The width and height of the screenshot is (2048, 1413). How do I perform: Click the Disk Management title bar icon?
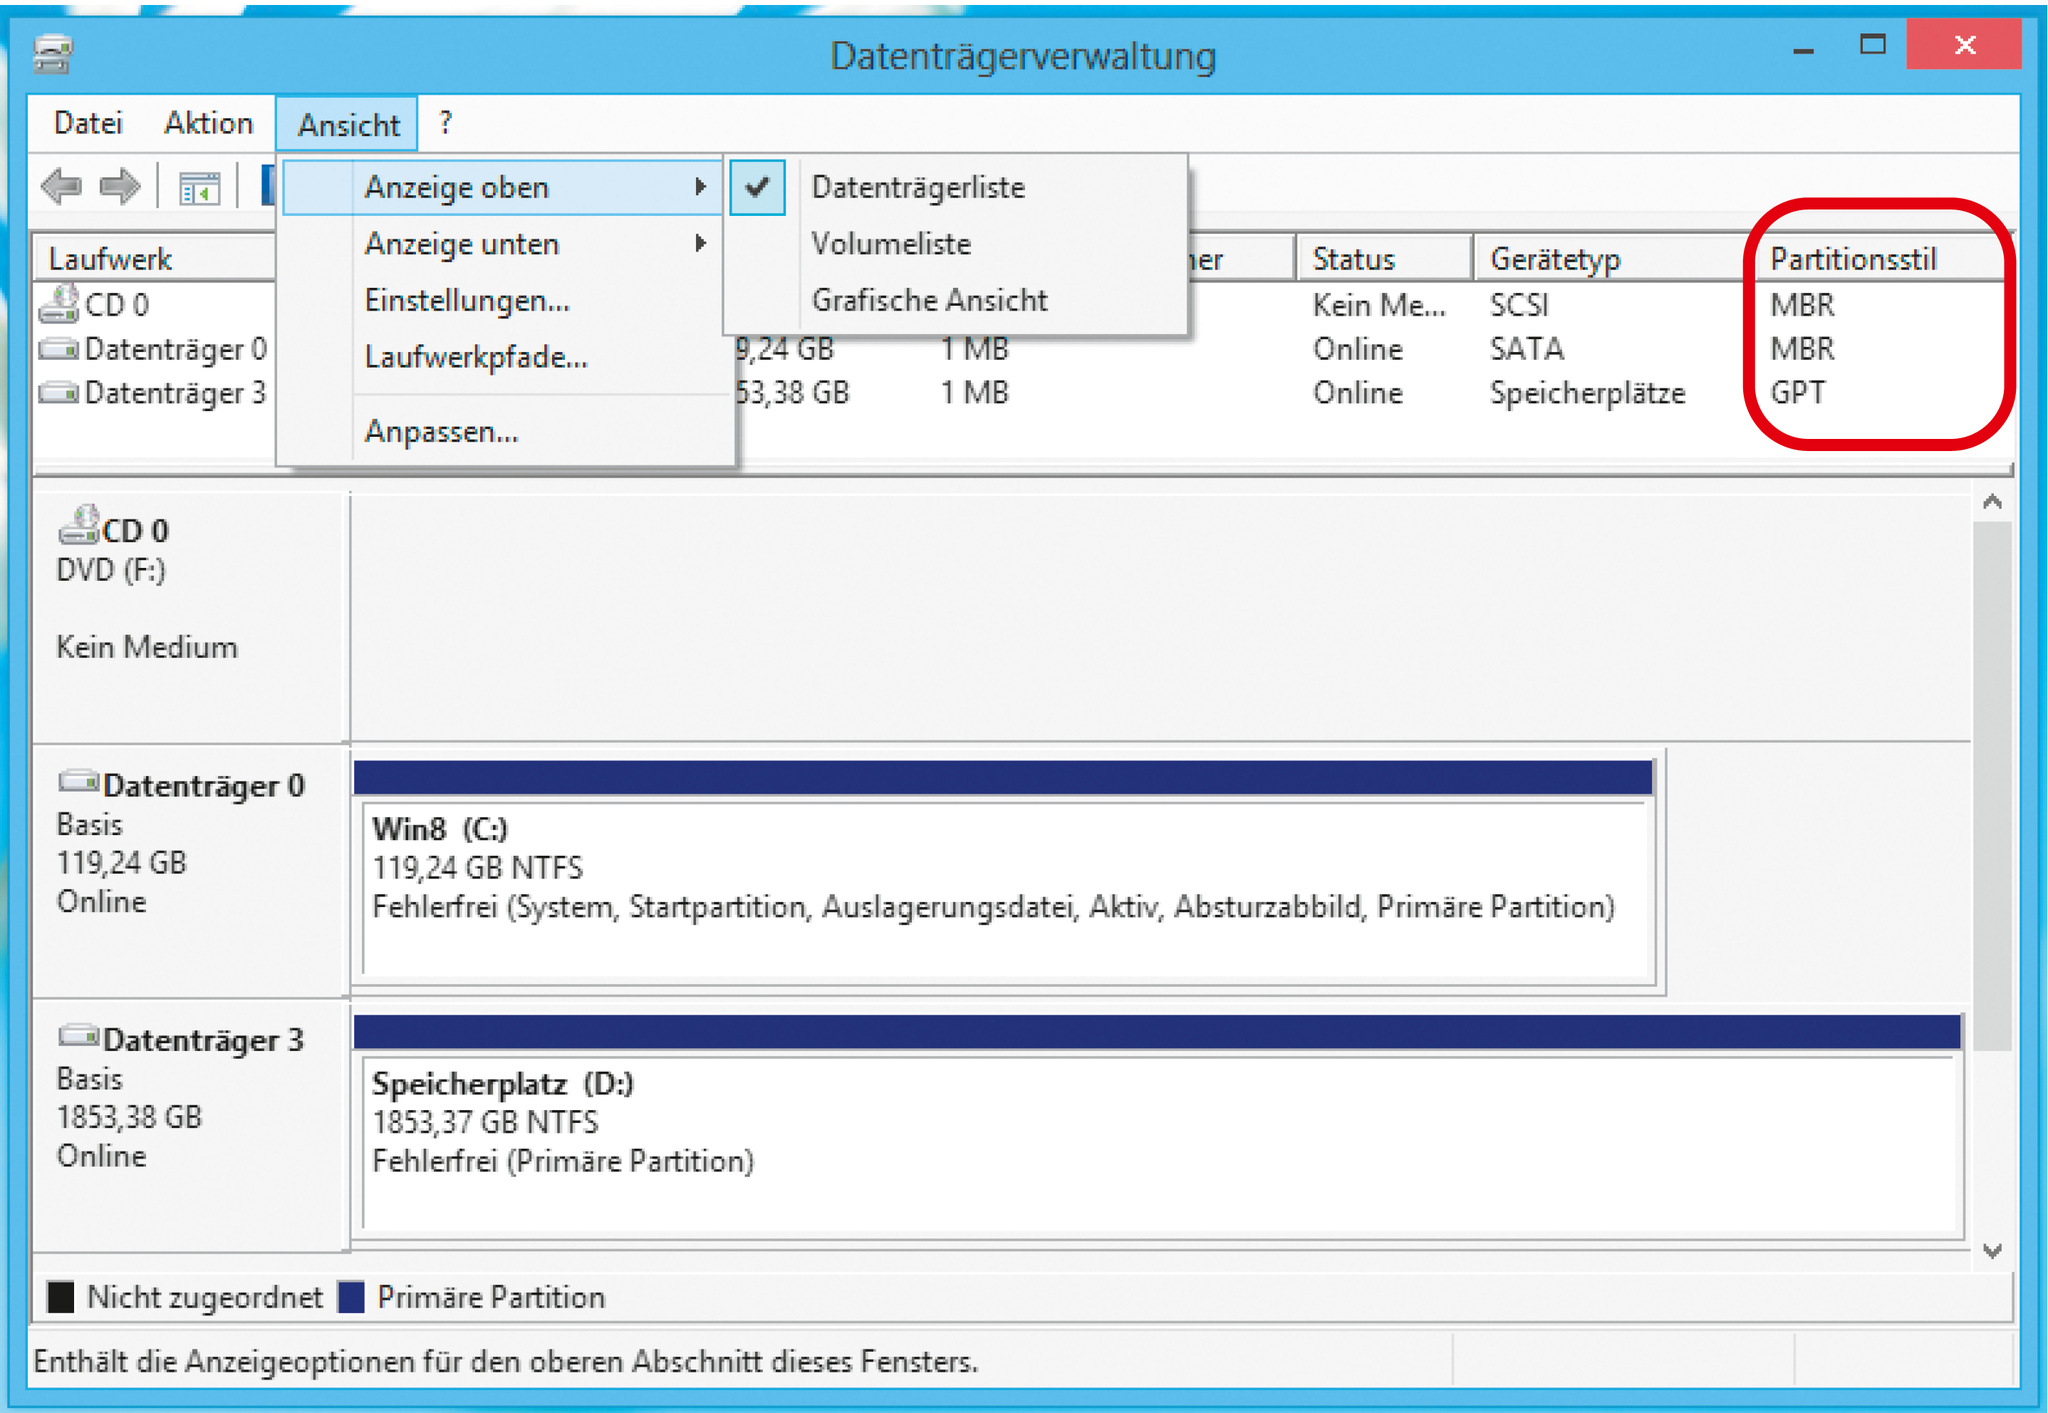(52, 54)
